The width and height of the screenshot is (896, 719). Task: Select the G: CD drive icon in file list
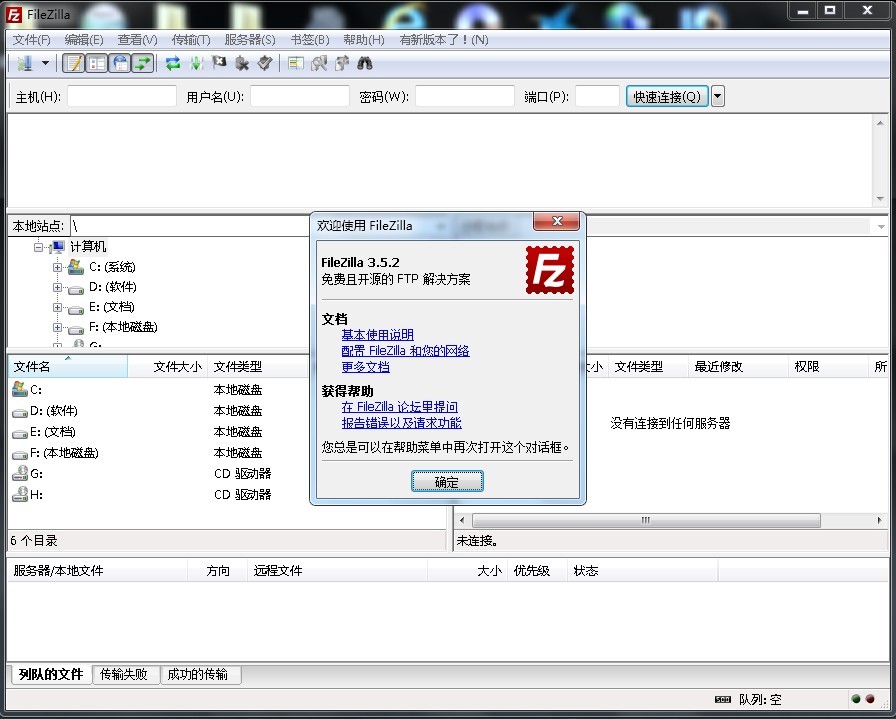[20, 474]
